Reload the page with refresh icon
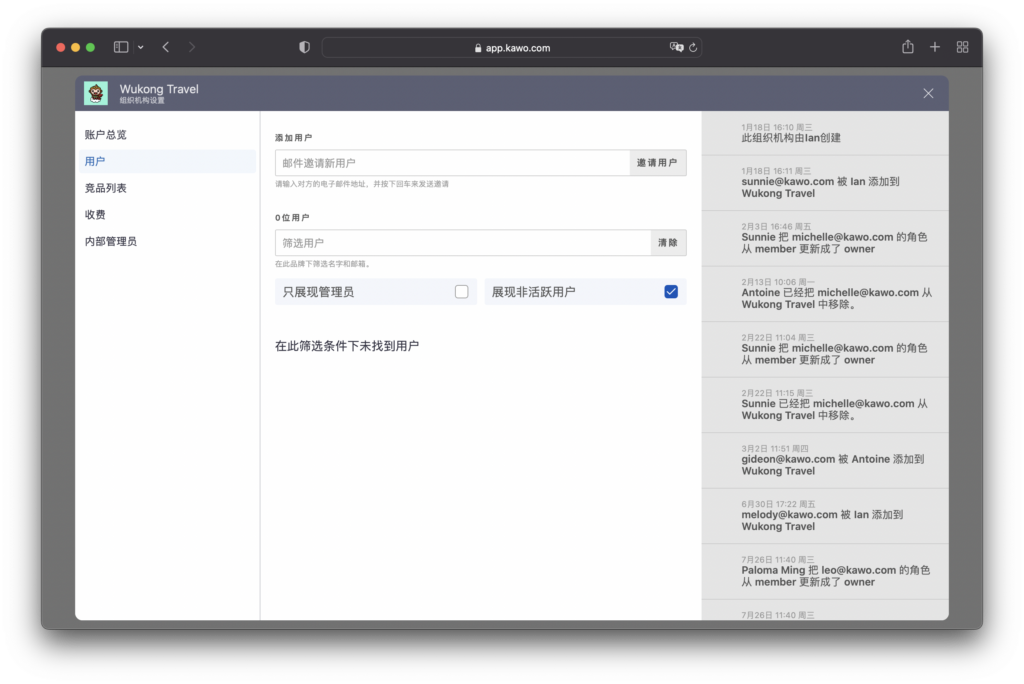This screenshot has height=684, width=1024. pyautogui.click(x=693, y=47)
